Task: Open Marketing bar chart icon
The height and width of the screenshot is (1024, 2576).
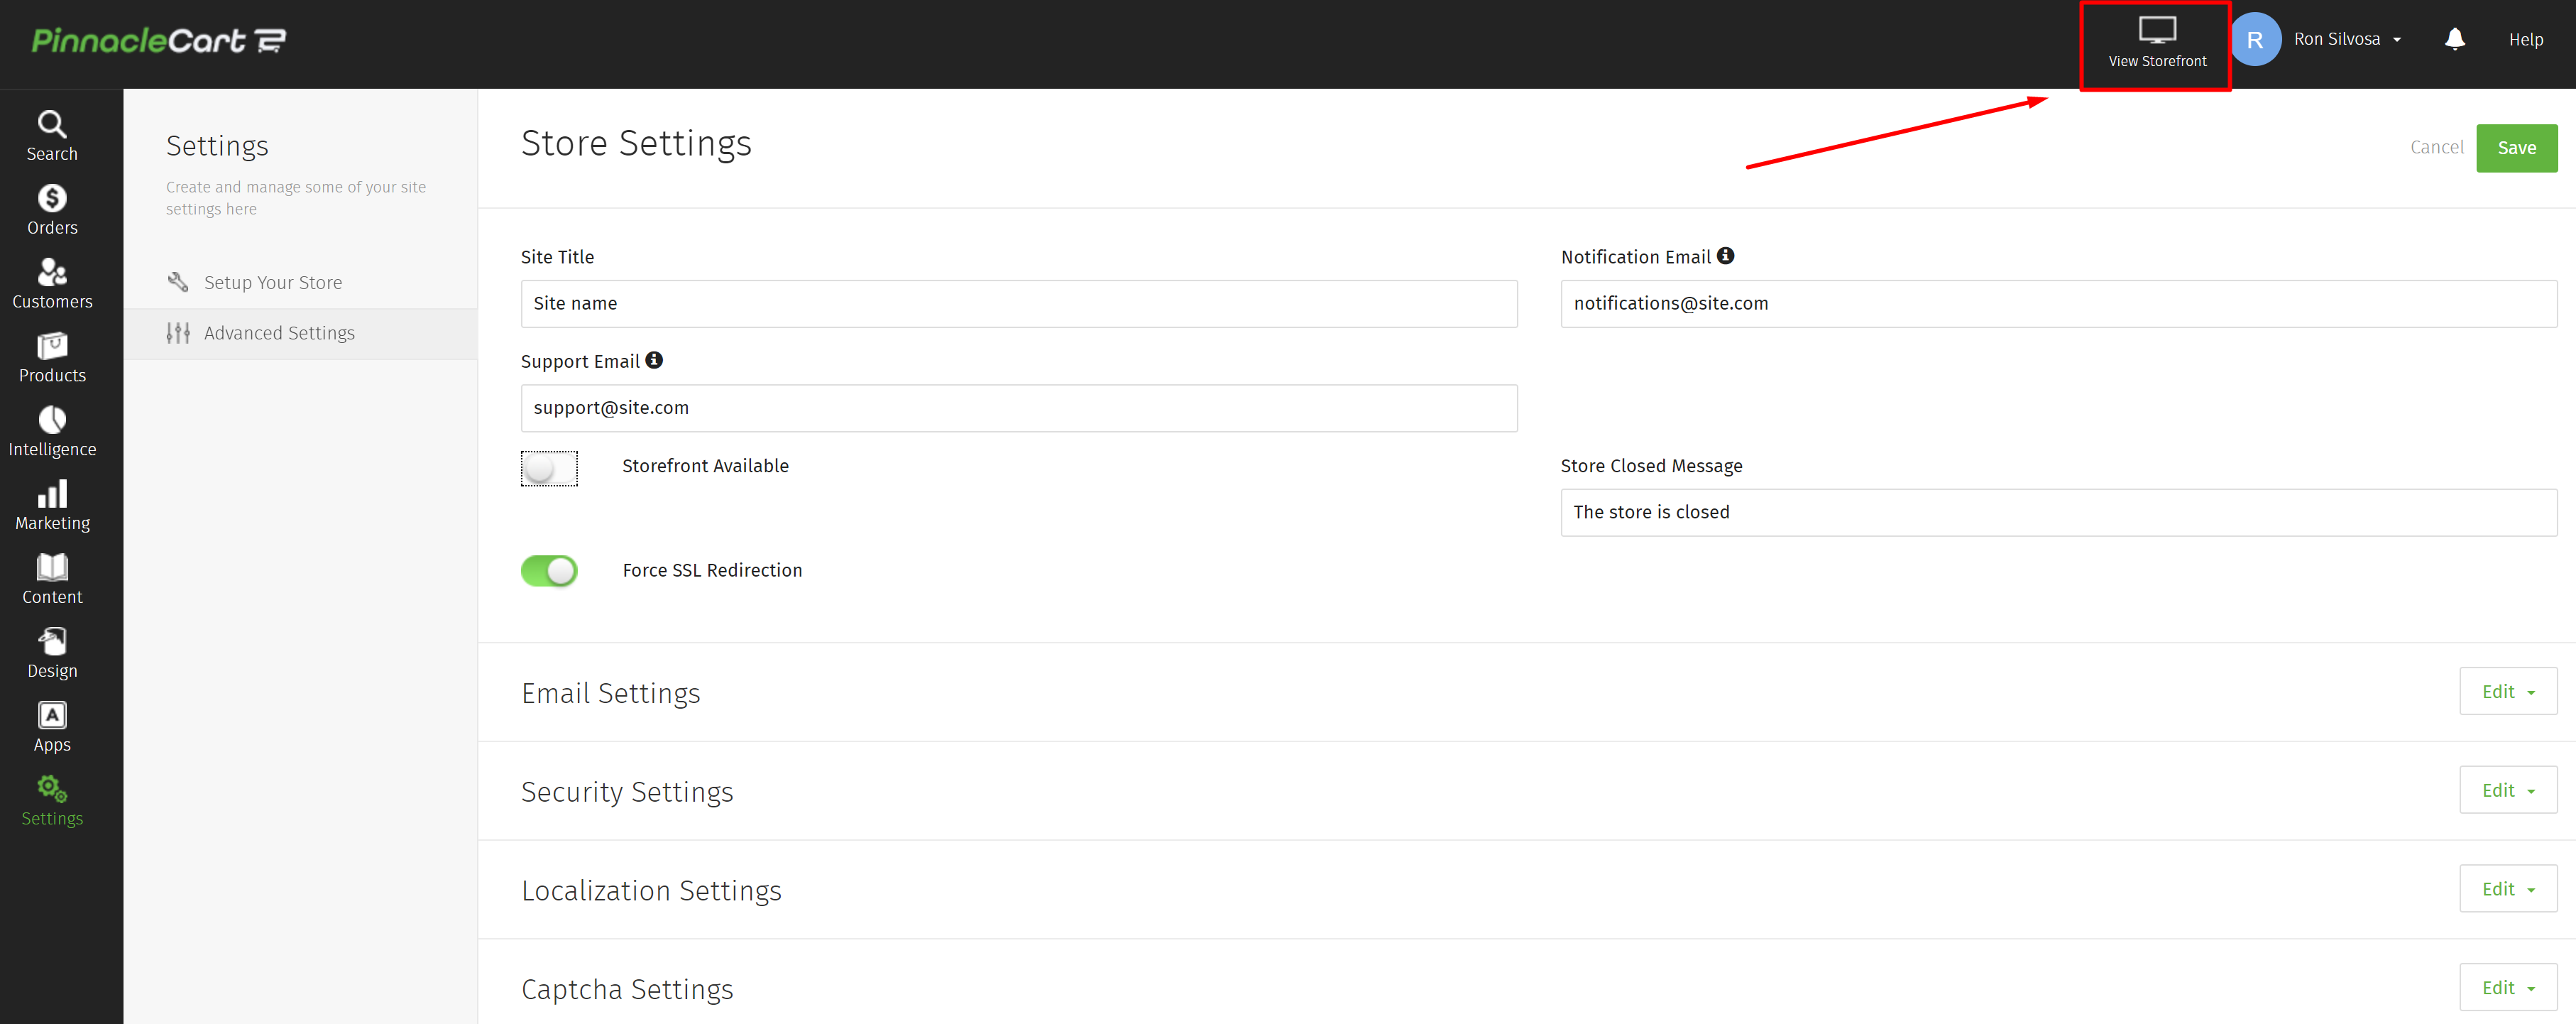Action: point(52,494)
